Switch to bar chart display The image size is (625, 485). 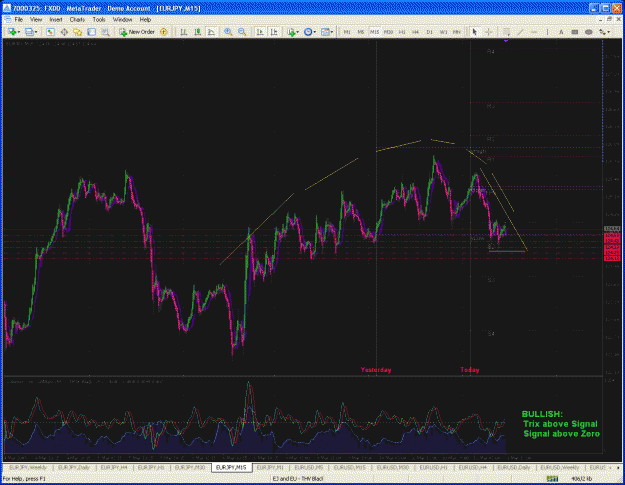(184, 32)
